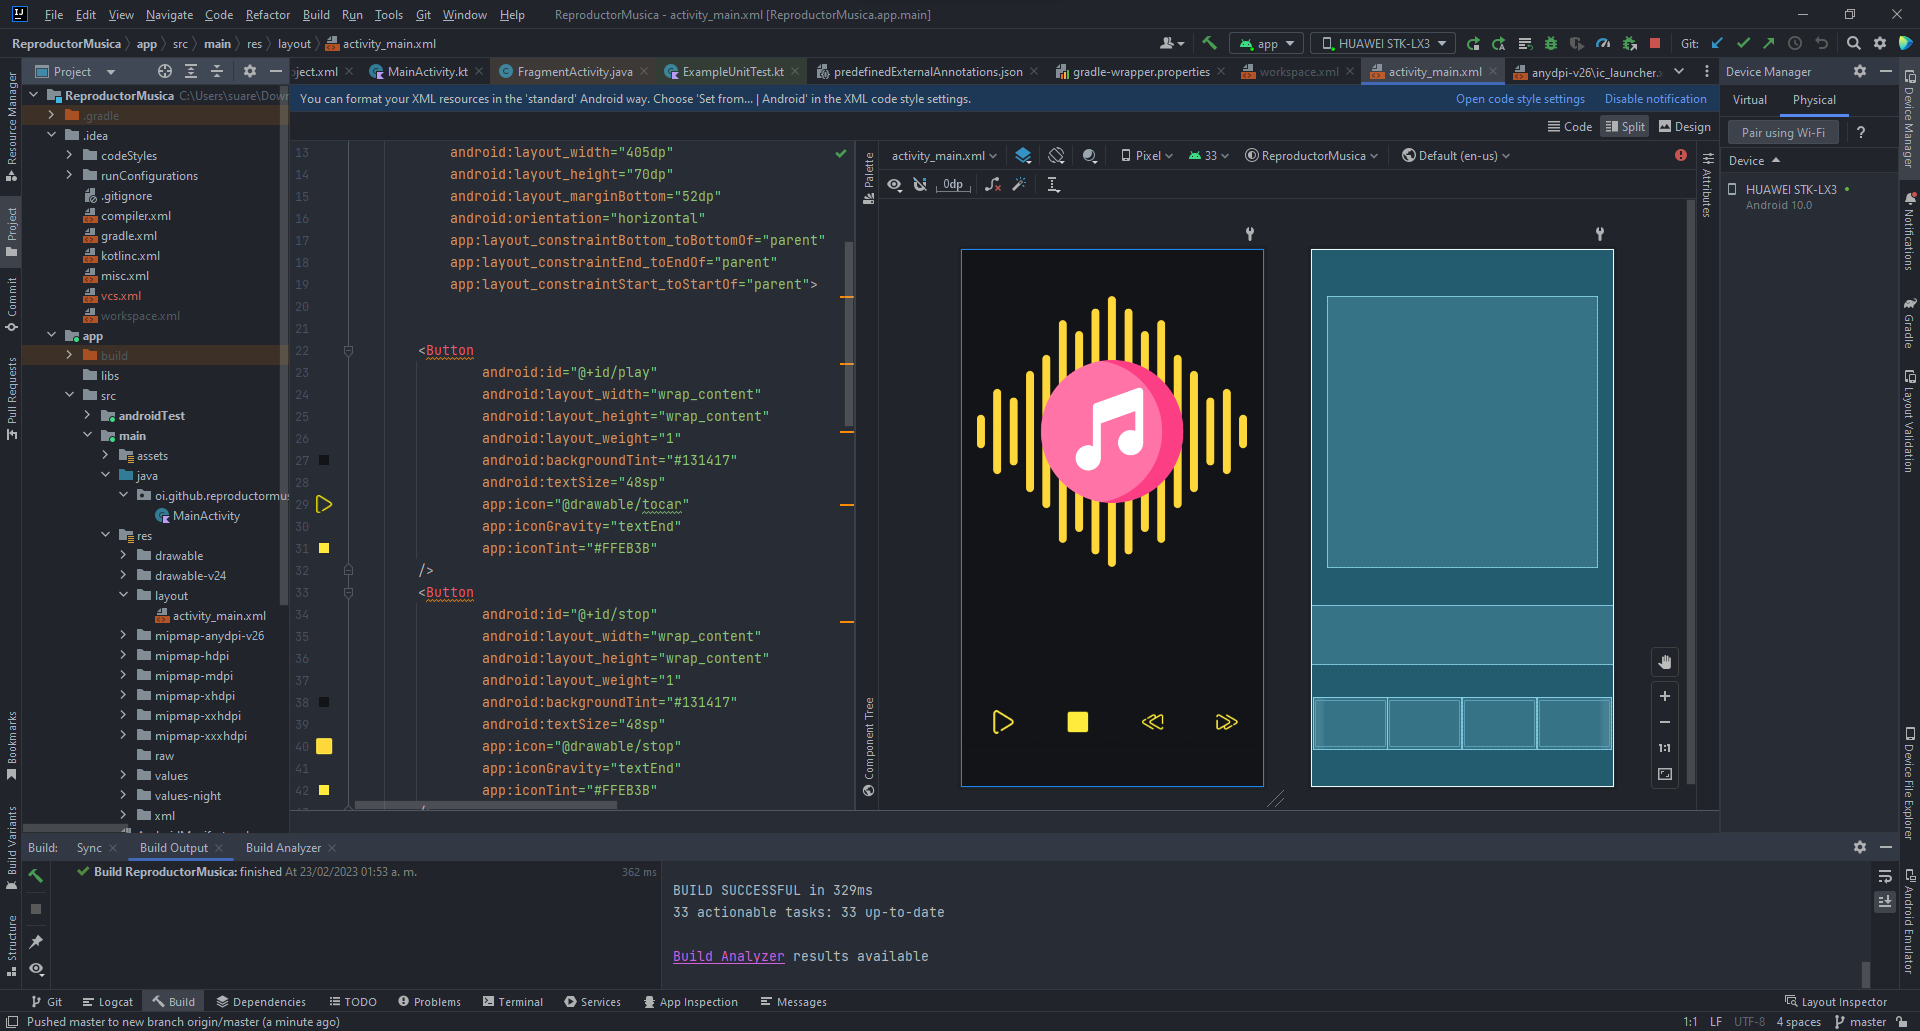Open activity_main.xml in the project tree
The width and height of the screenshot is (1920, 1031).
pyautogui.click(x=219, y=615)
